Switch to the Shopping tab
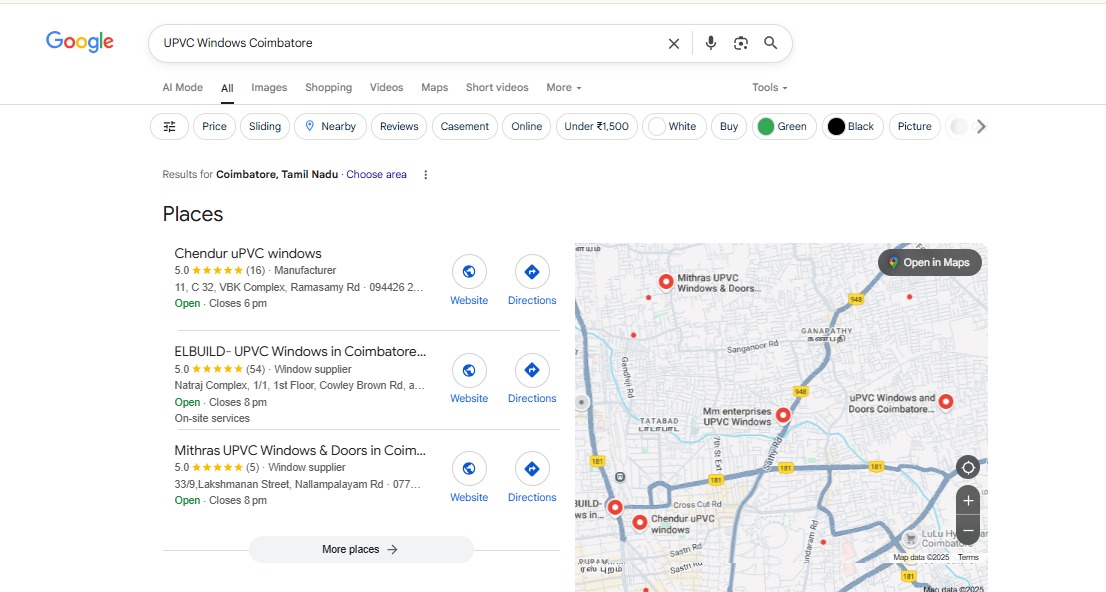Screen dimensions: 1106x592 [328, 88]
